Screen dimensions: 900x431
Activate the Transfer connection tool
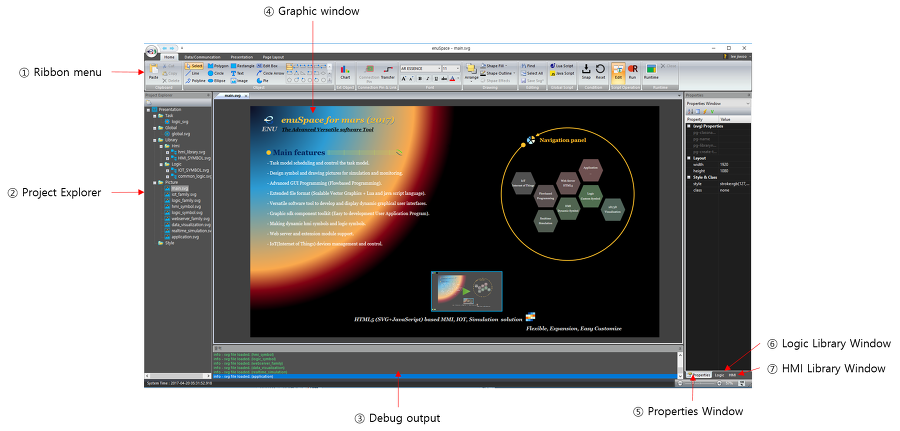(389, 72)
